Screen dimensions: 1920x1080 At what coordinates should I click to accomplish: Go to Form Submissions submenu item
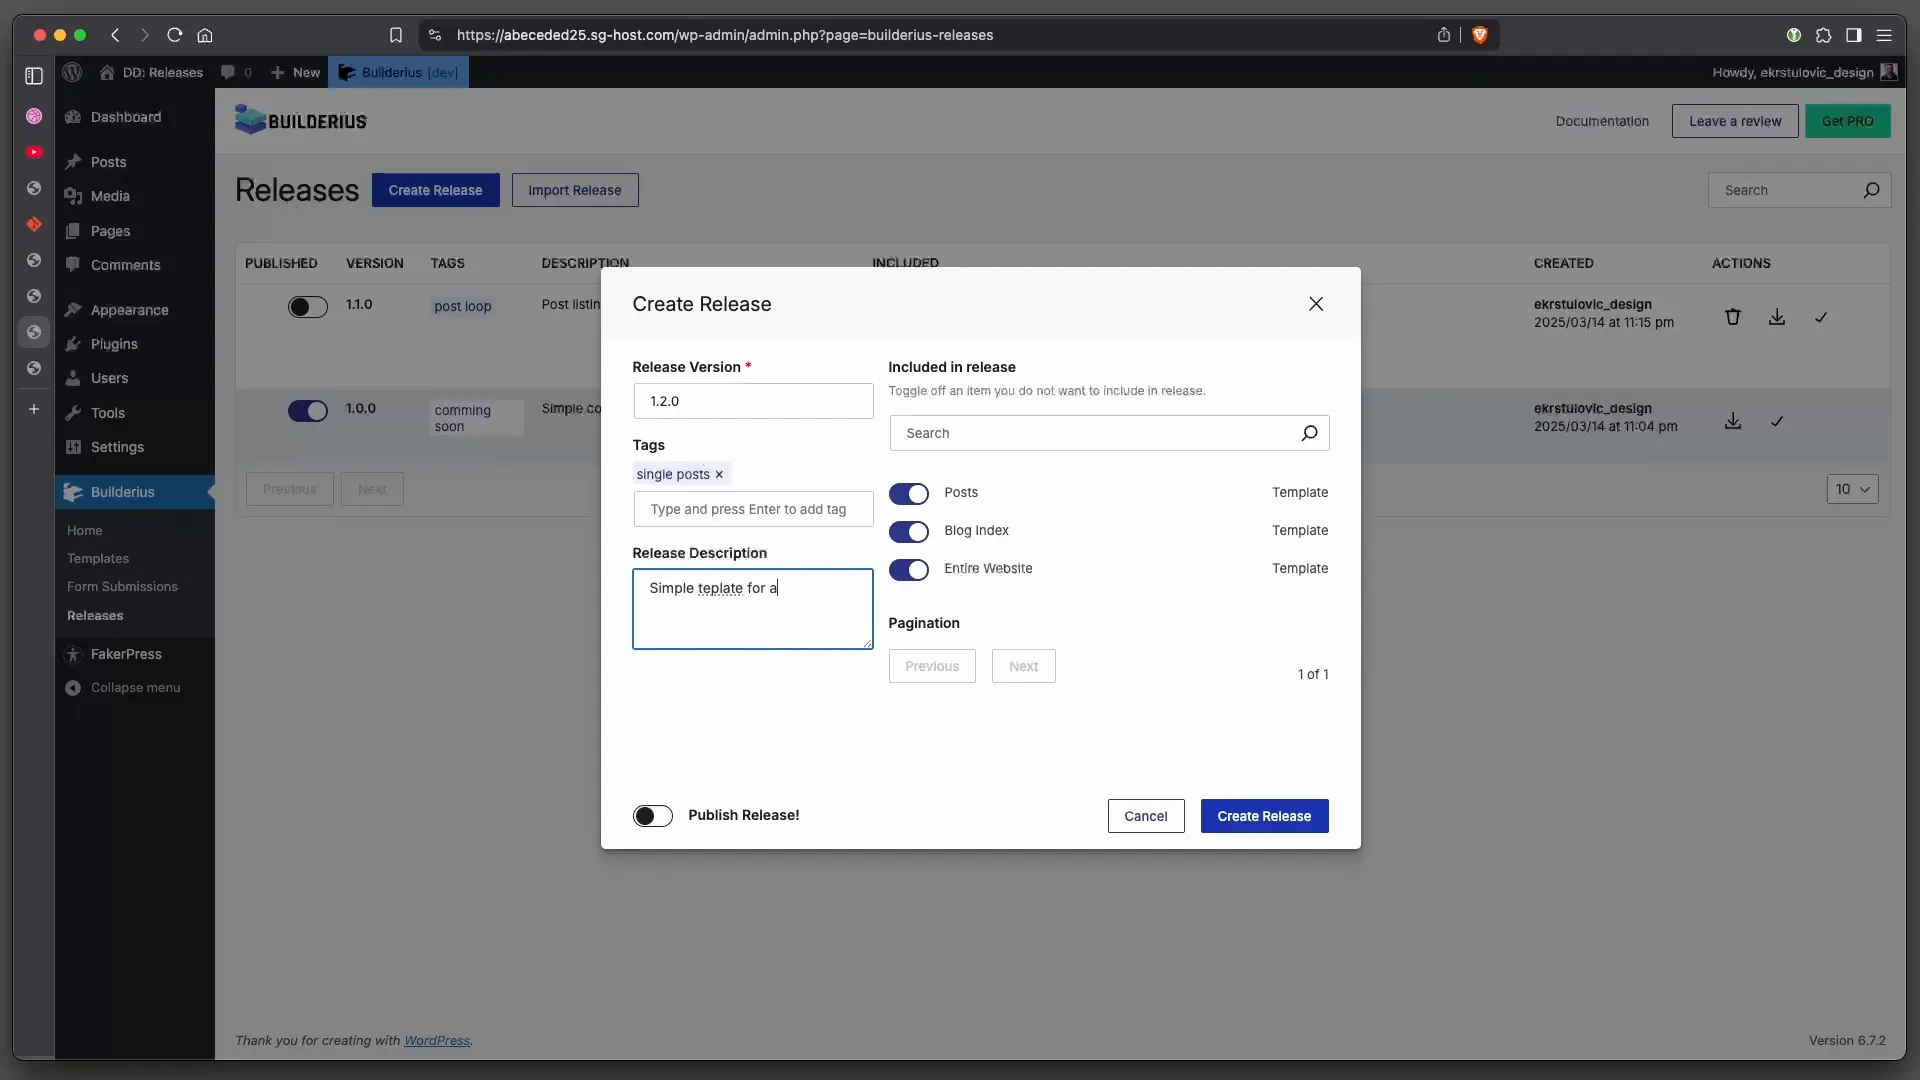[x=122, y=587]
